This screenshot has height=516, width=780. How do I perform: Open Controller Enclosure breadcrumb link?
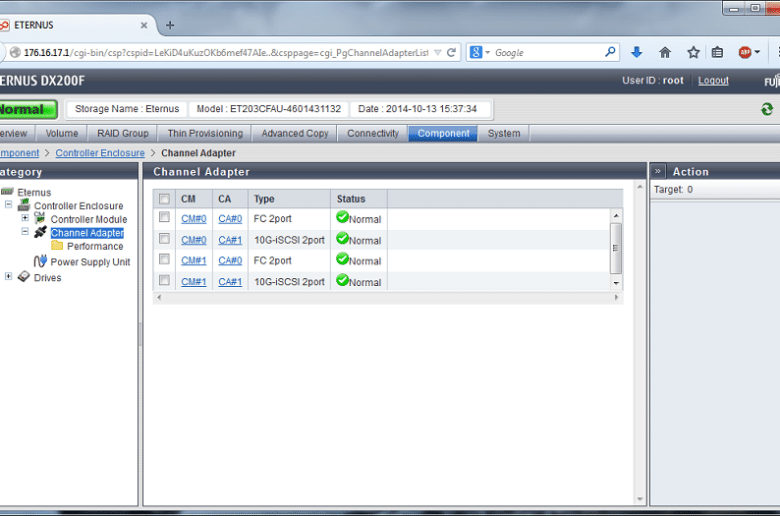(100, 153)
